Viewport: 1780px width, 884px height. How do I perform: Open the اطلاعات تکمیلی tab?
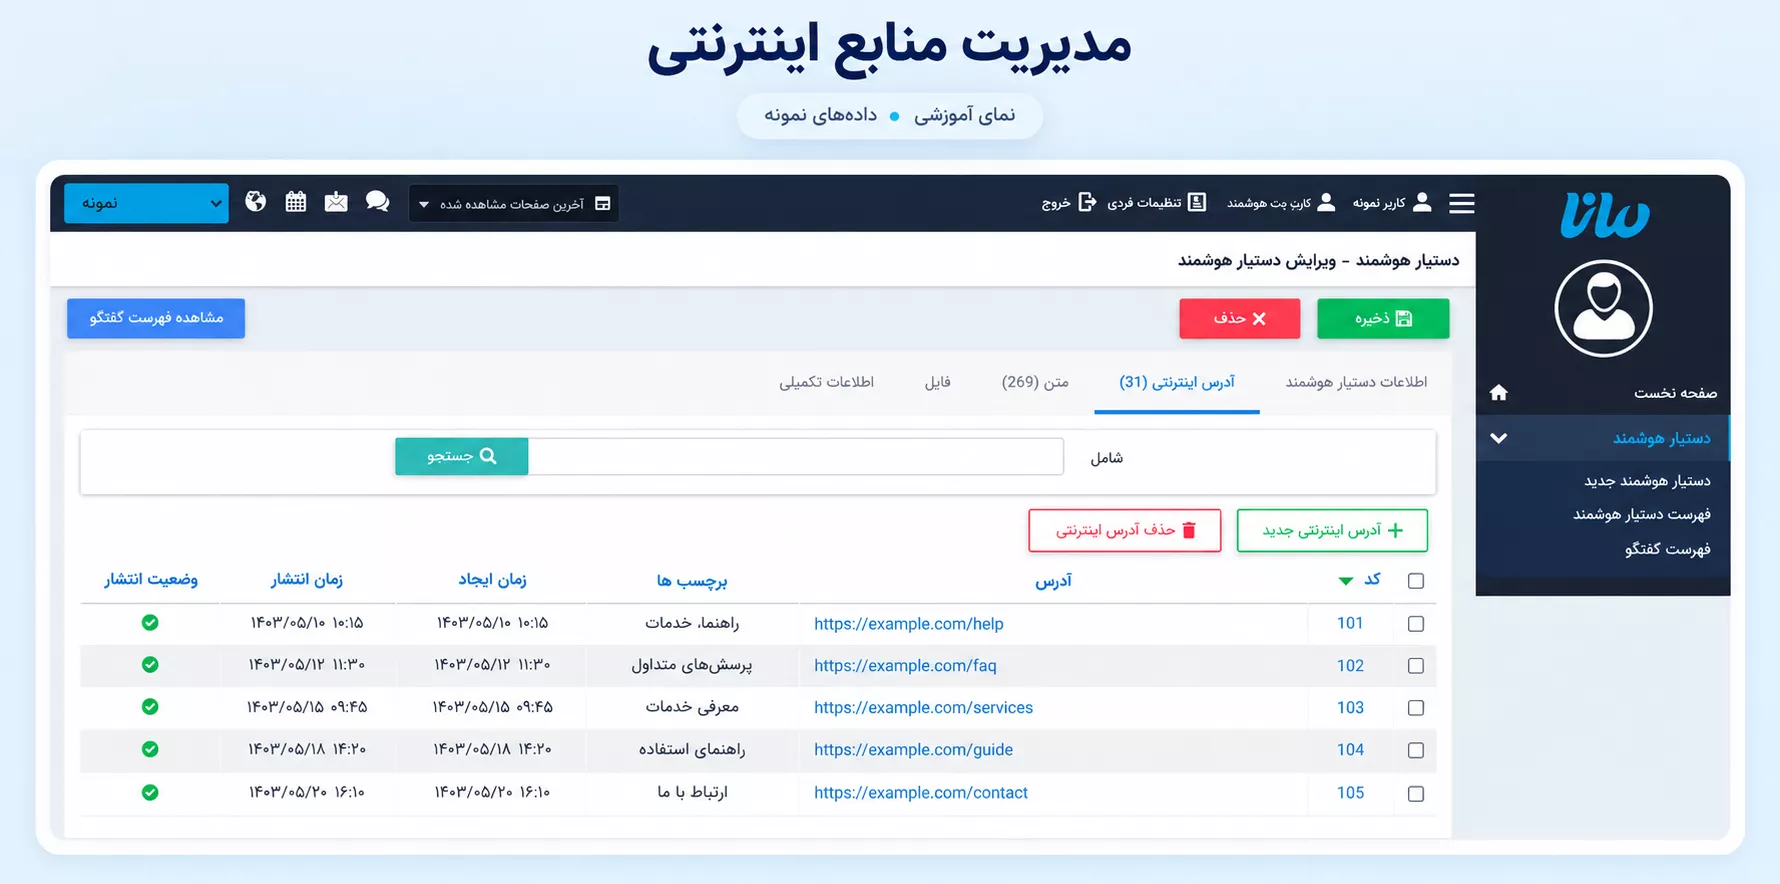[827, 382]
